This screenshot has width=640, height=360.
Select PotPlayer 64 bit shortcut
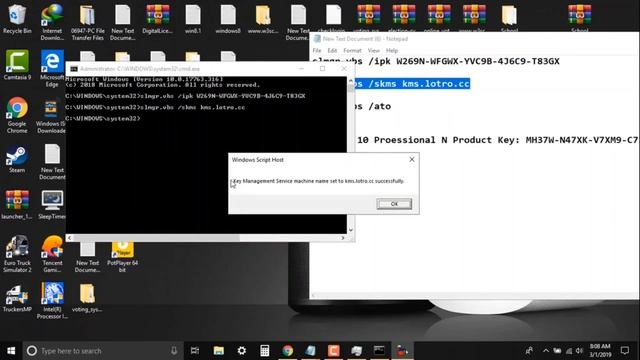point(122,256)
